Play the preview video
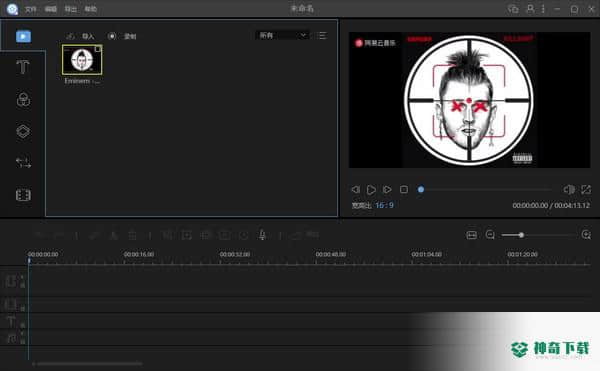 [371, 189]
